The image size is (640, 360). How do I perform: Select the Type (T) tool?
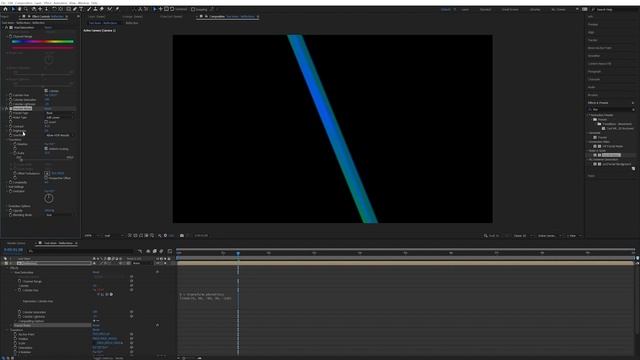pyautogui.click(x=81, y=9)
